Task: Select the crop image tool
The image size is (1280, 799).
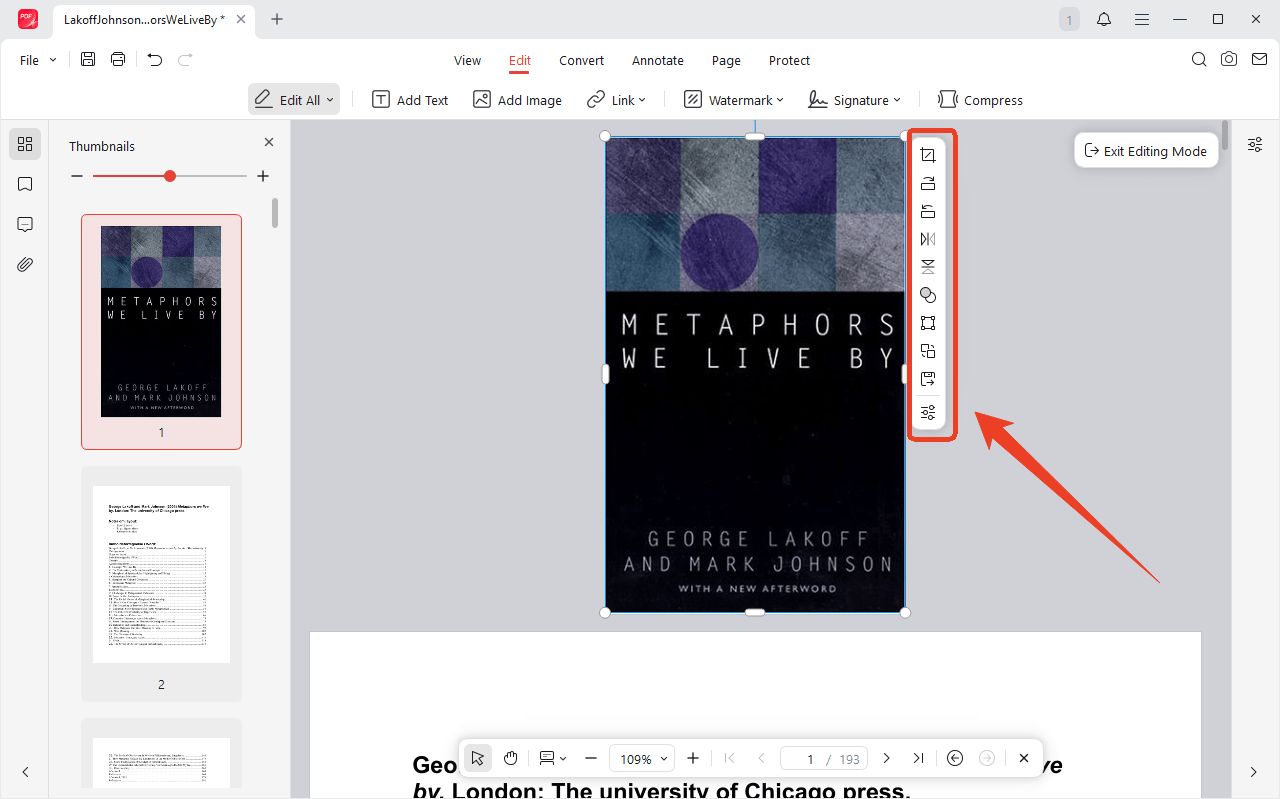Action: pyautogui.click(x=928, y=155)
